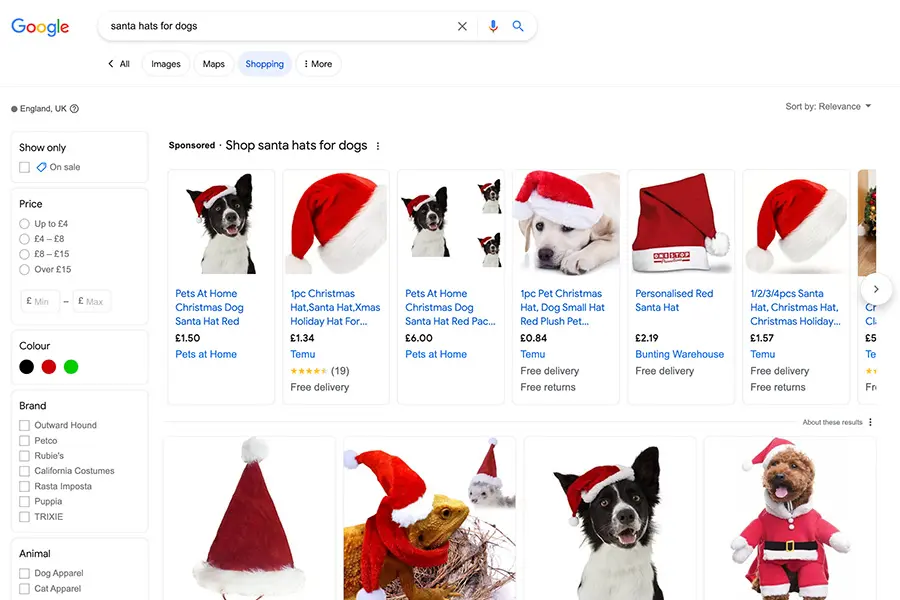Select the red colour filter swatch
Viewport: 900px width, 600px height.
pos(47,367)
